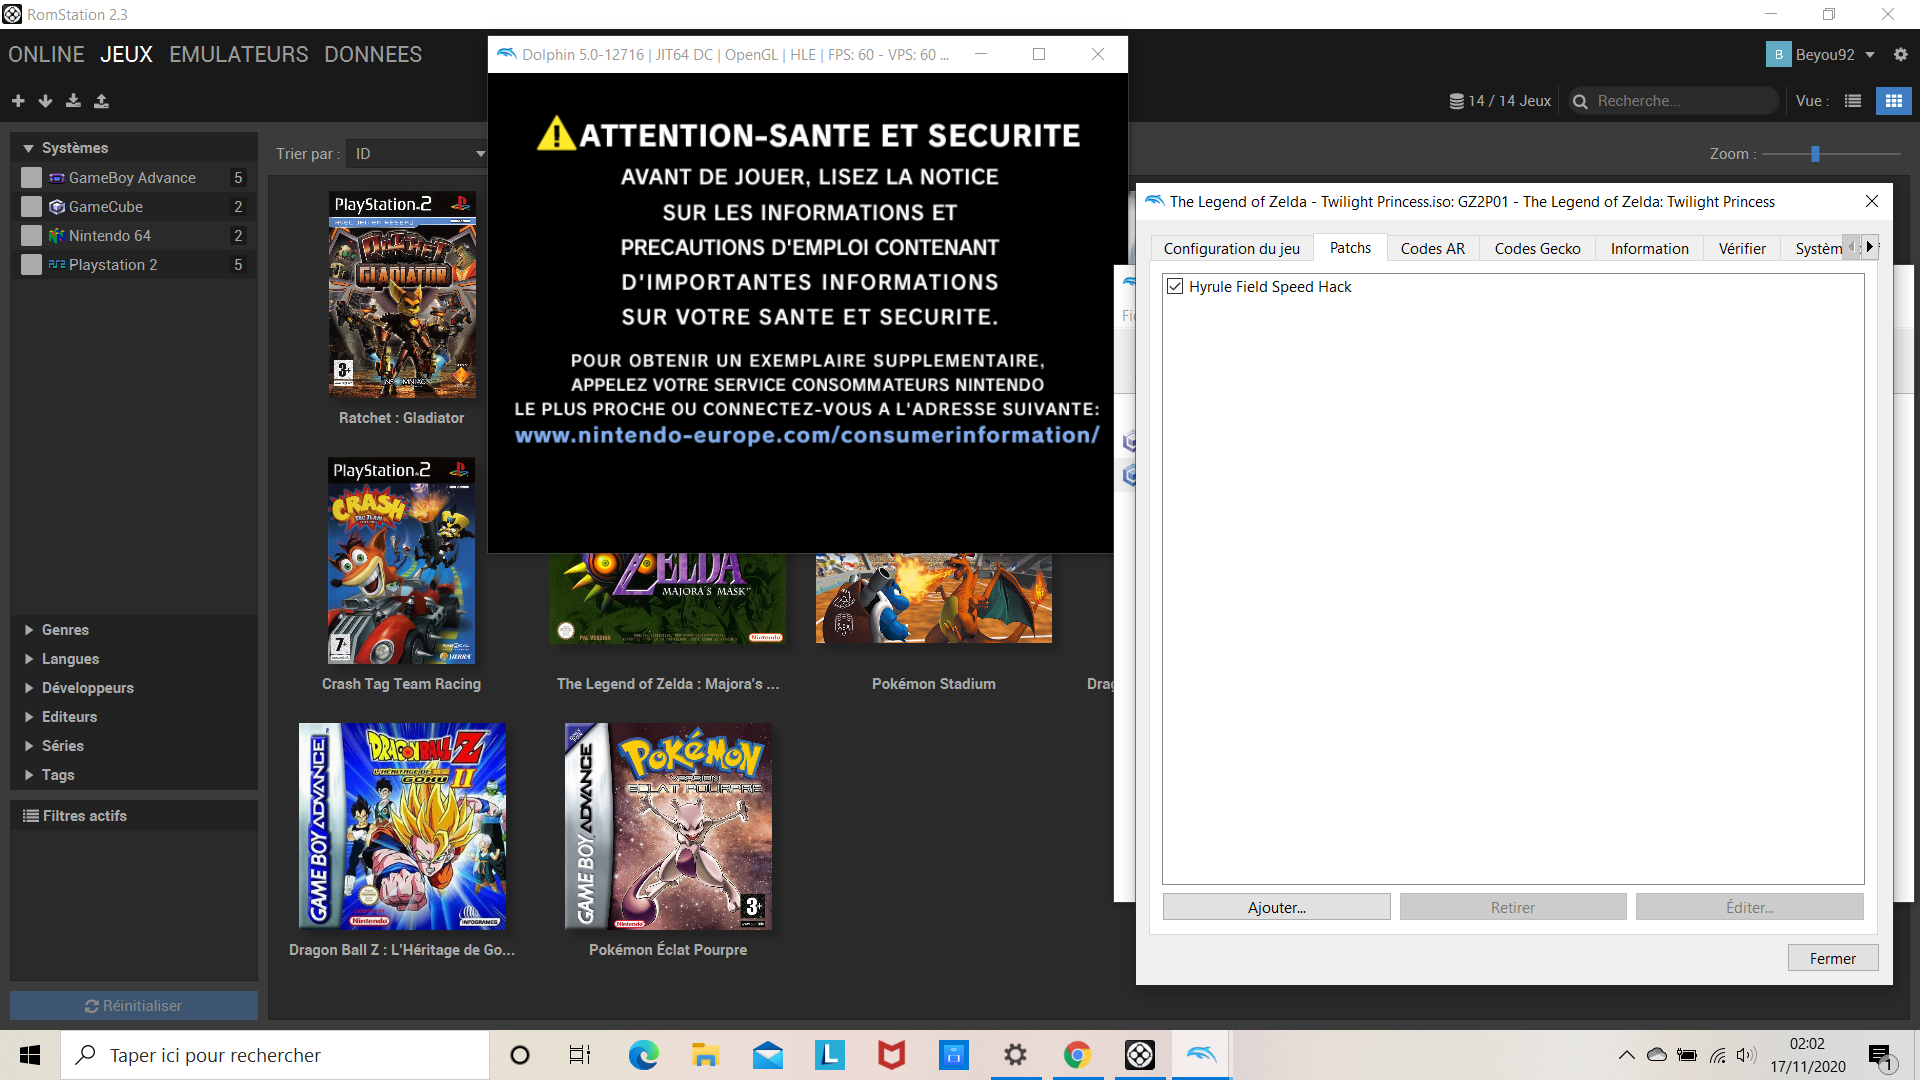
Task: Expand the Editeurs filter
Action: (29, 717)
